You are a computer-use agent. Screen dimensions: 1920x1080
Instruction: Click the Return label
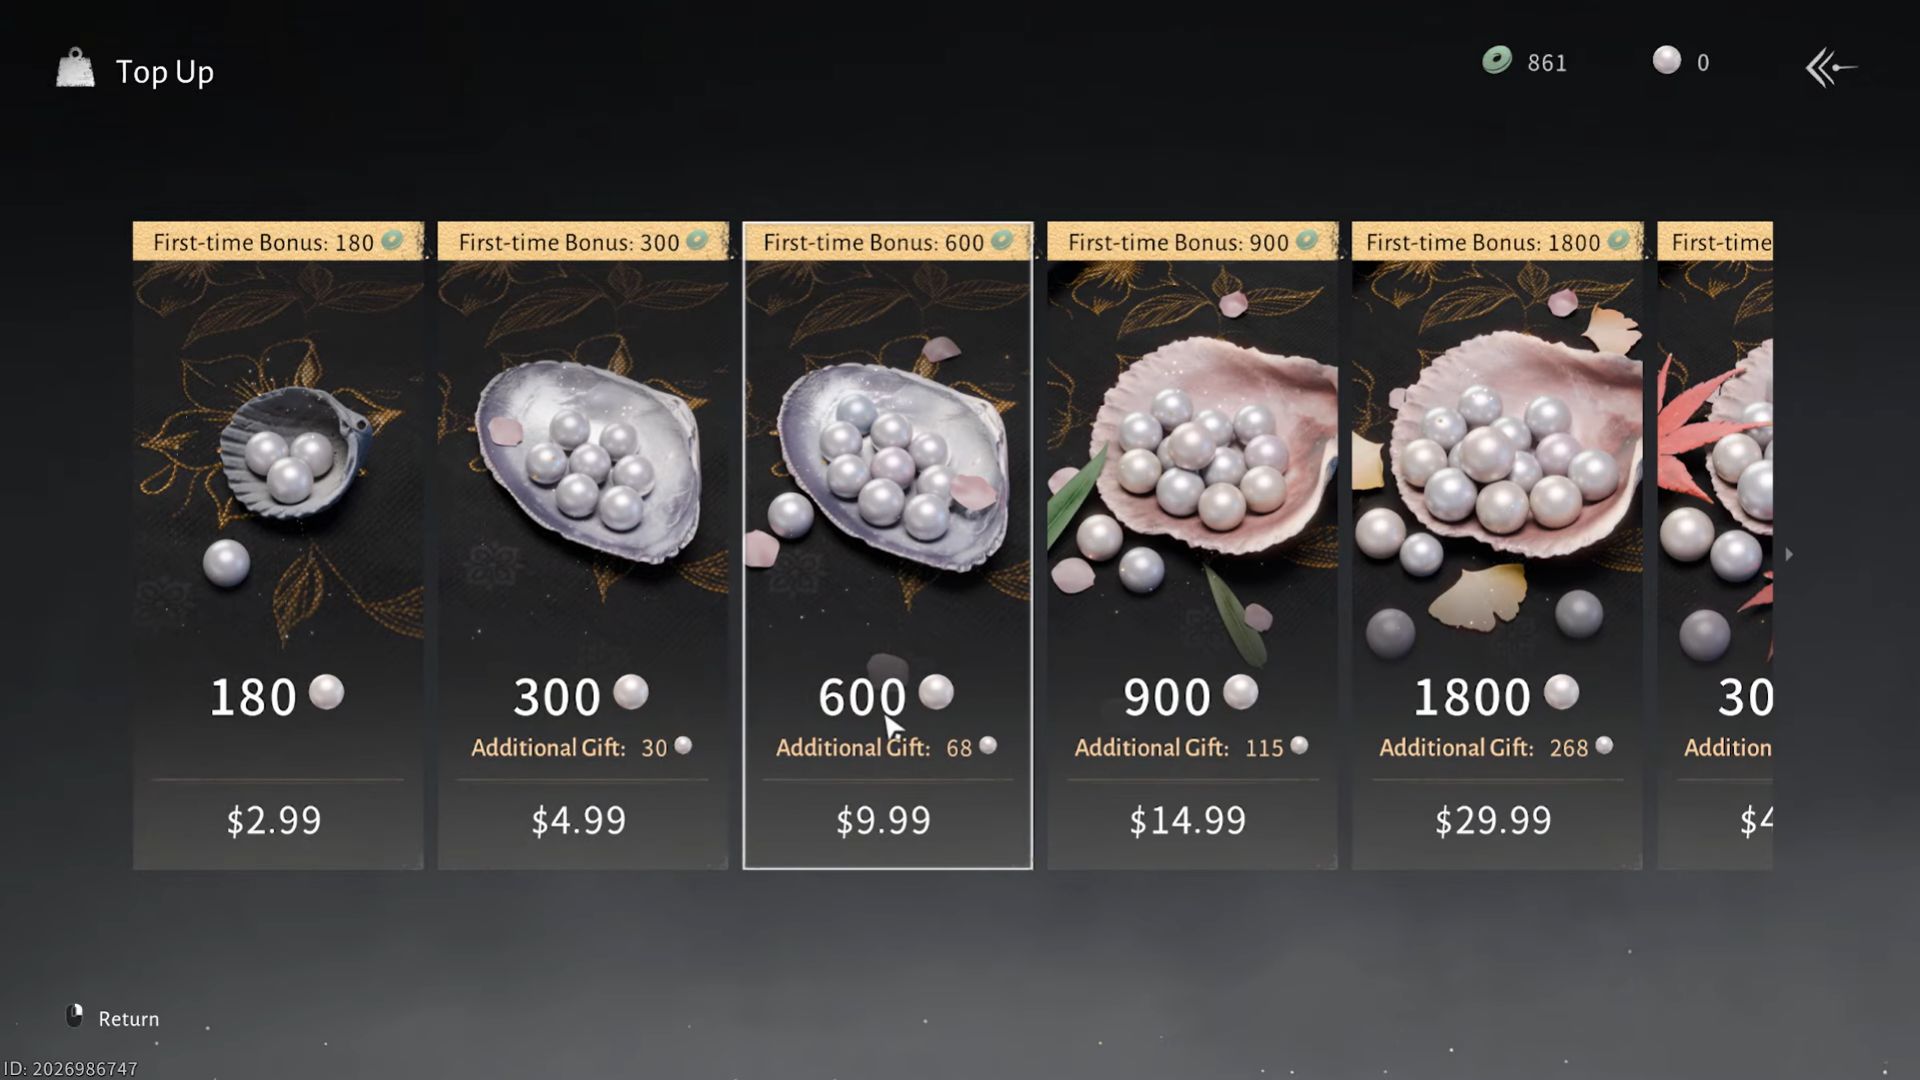(x=129, y=1019)
